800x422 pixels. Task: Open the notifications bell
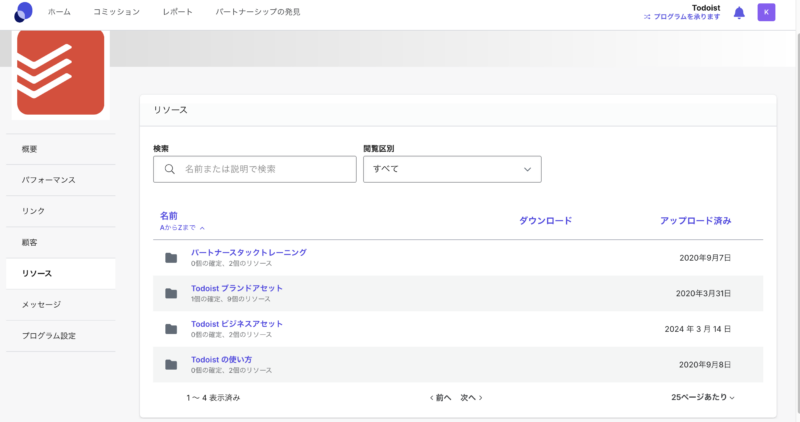(x=739, y=12)
